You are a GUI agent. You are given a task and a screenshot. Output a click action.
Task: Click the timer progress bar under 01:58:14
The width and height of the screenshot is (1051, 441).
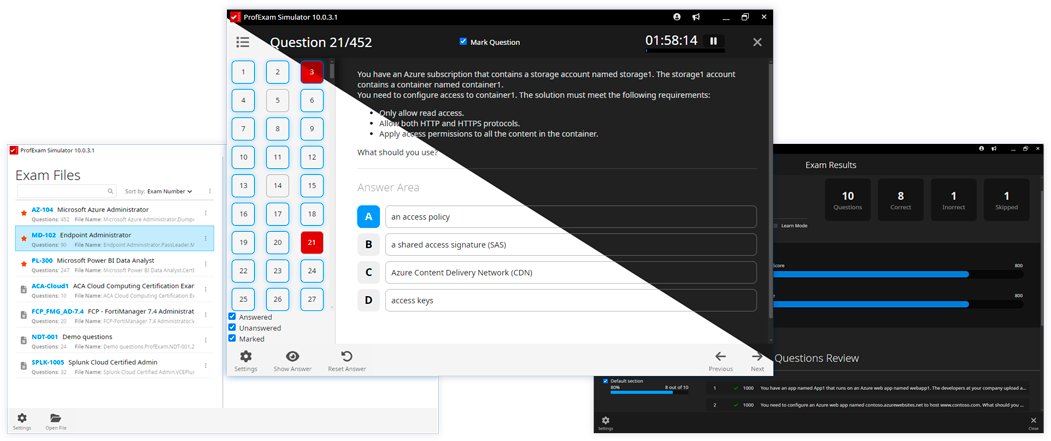pyautogui.click(x=685, y=51)
